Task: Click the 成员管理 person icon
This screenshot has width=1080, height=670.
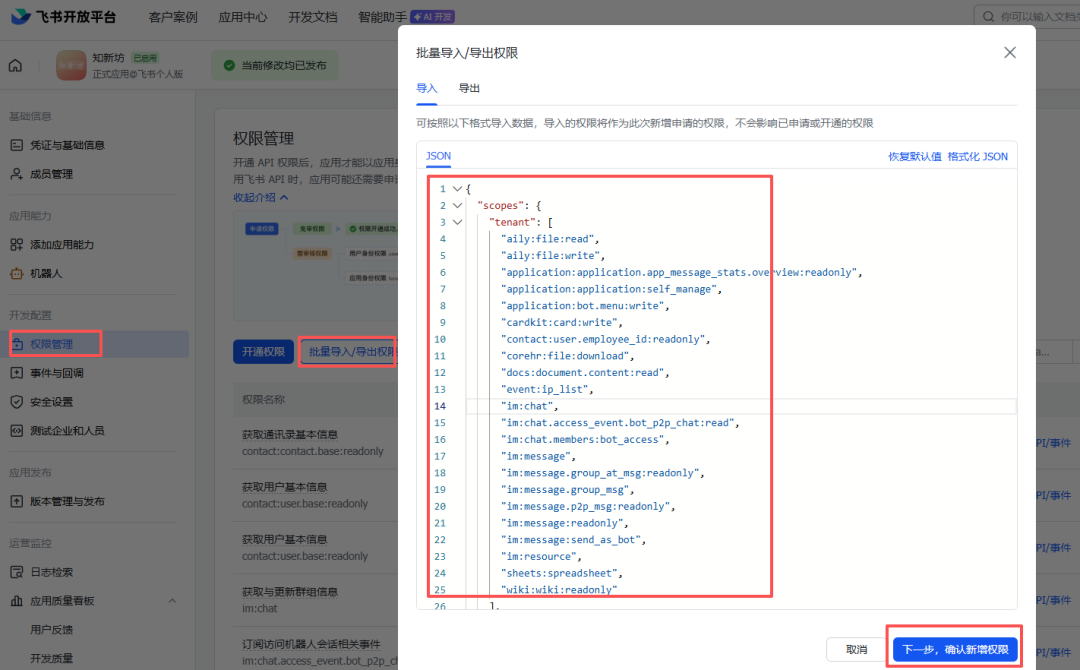Action: 17,174
